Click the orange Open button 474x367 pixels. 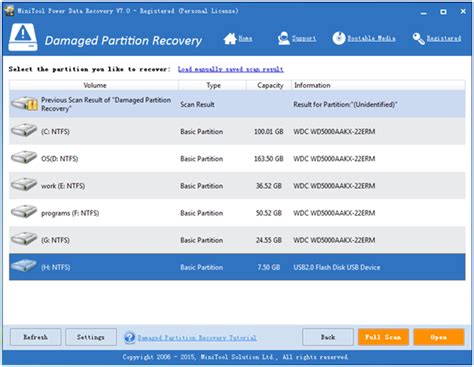439,337
